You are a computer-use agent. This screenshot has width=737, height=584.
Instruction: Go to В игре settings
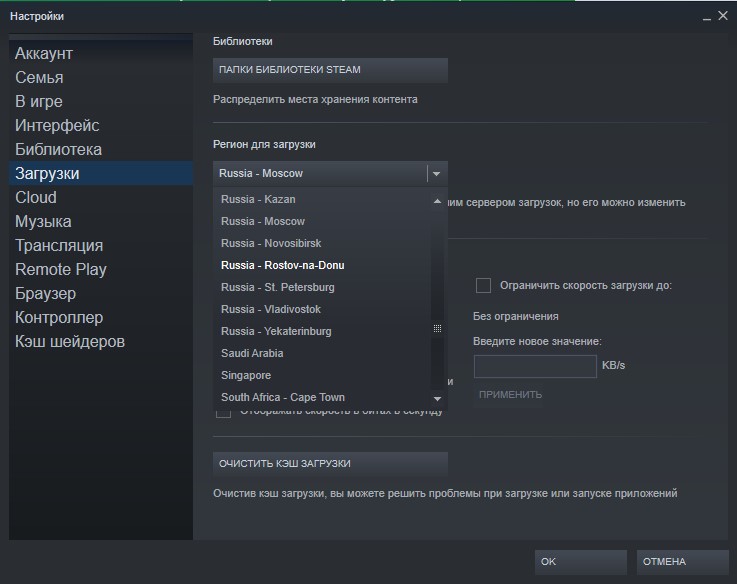click(x=101, y=101)
